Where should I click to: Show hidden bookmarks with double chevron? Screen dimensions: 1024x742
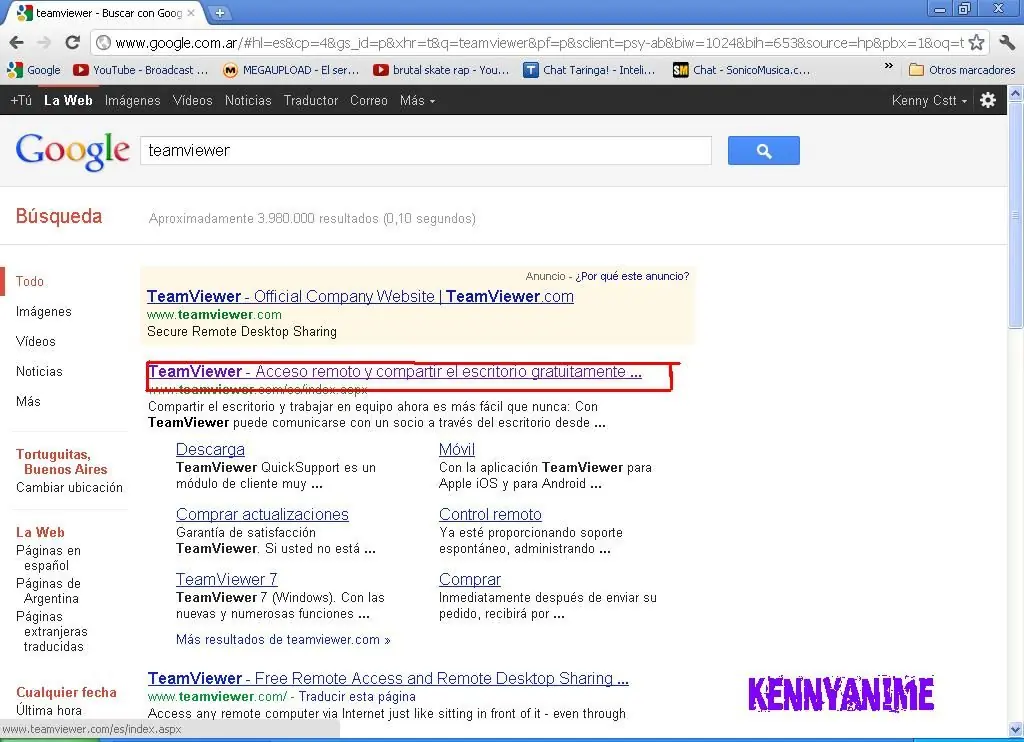[888, 66]
